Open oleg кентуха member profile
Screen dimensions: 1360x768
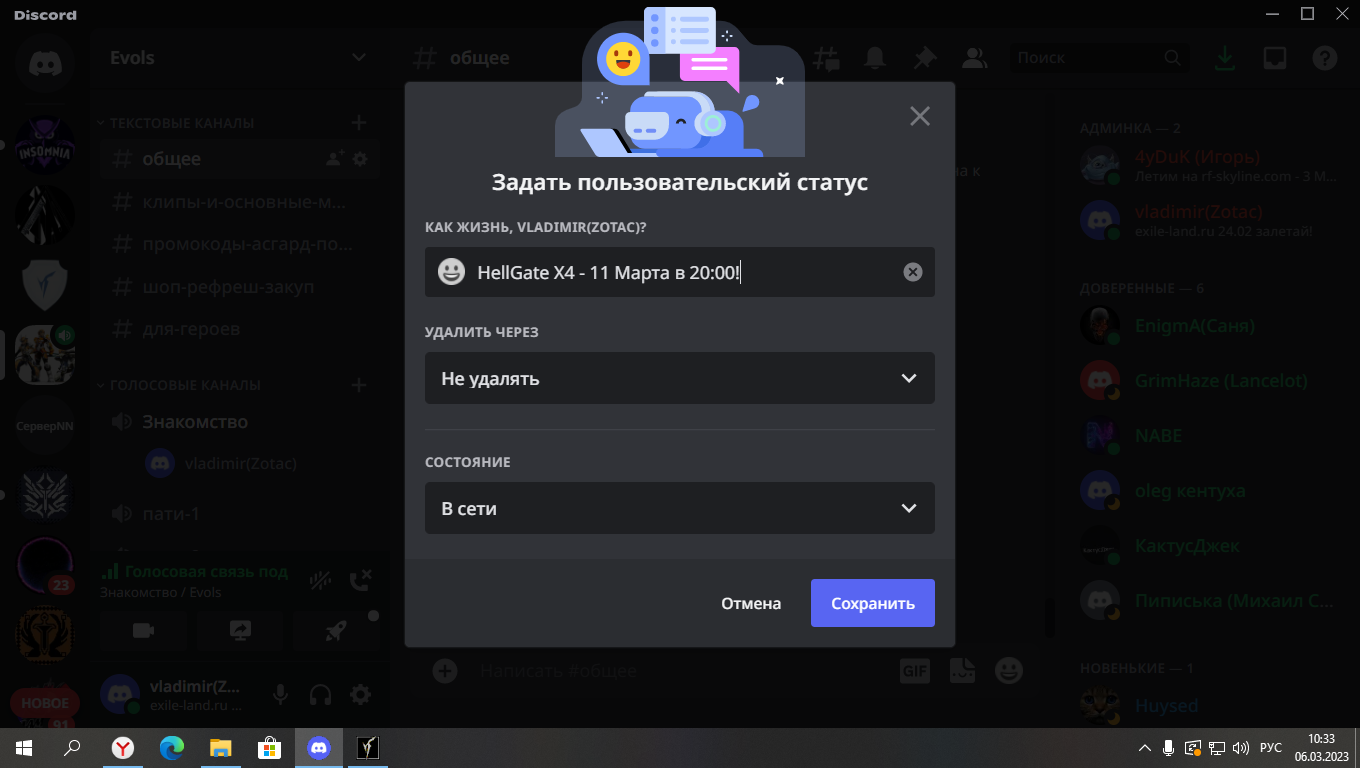(1208, 491)
